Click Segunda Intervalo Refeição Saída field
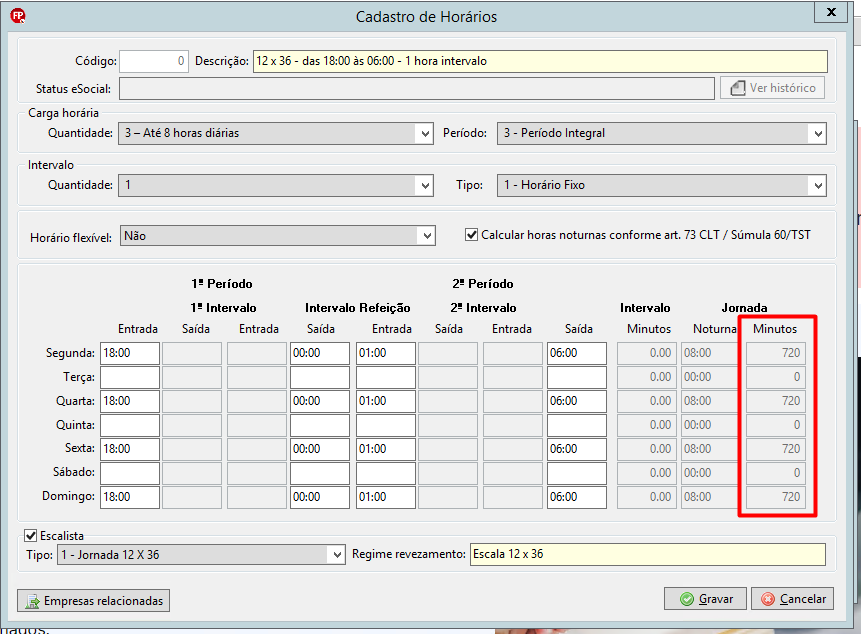The width and height of the screenshot is (861, 634). coord(320,354)
